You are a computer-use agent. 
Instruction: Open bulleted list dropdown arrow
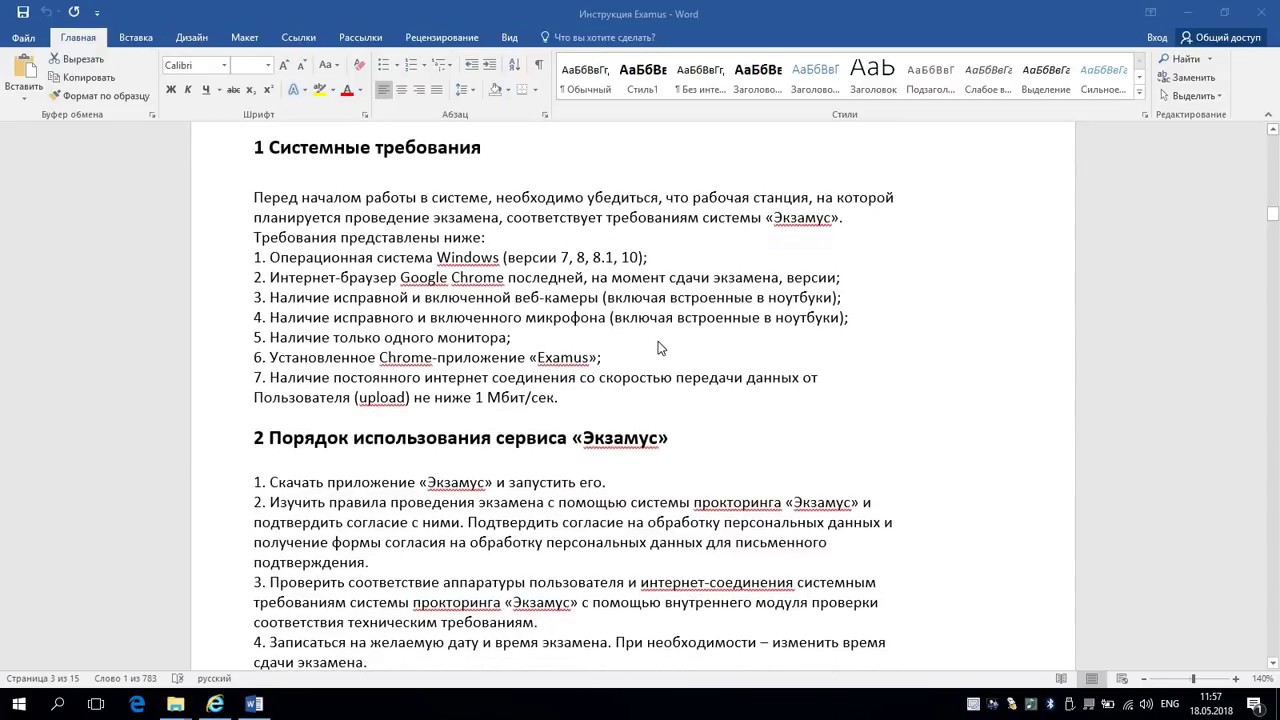coord(395,65)
